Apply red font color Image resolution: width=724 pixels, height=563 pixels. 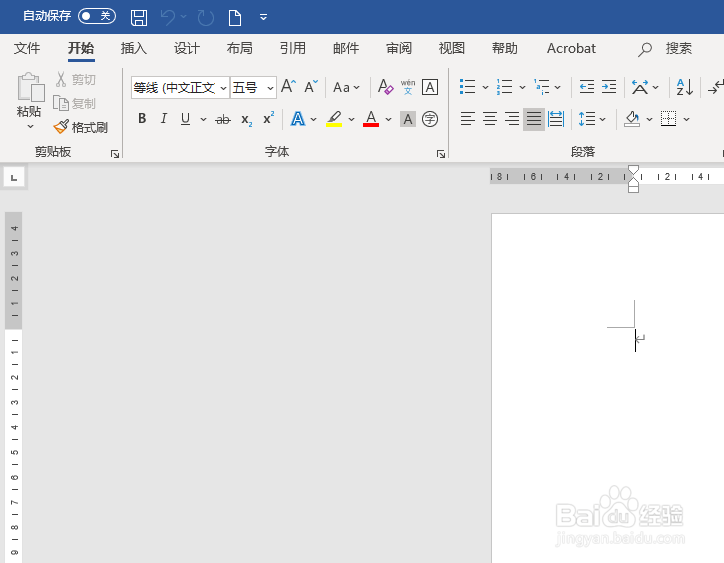[x=371, y=119]
